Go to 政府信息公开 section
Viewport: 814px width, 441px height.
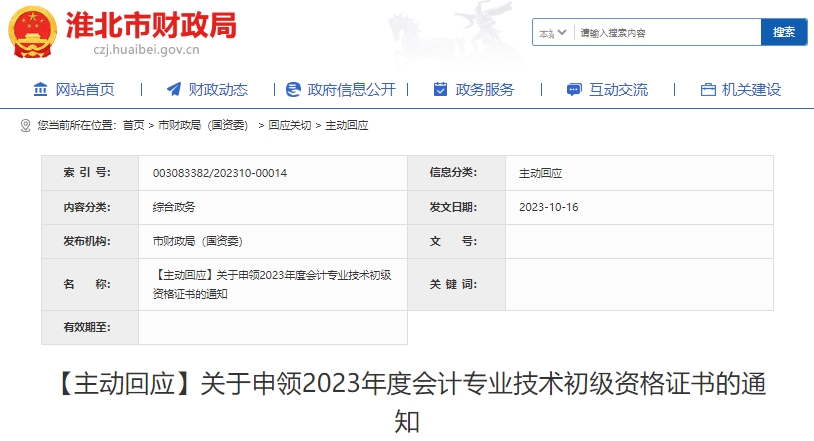(x=352, y=90)
